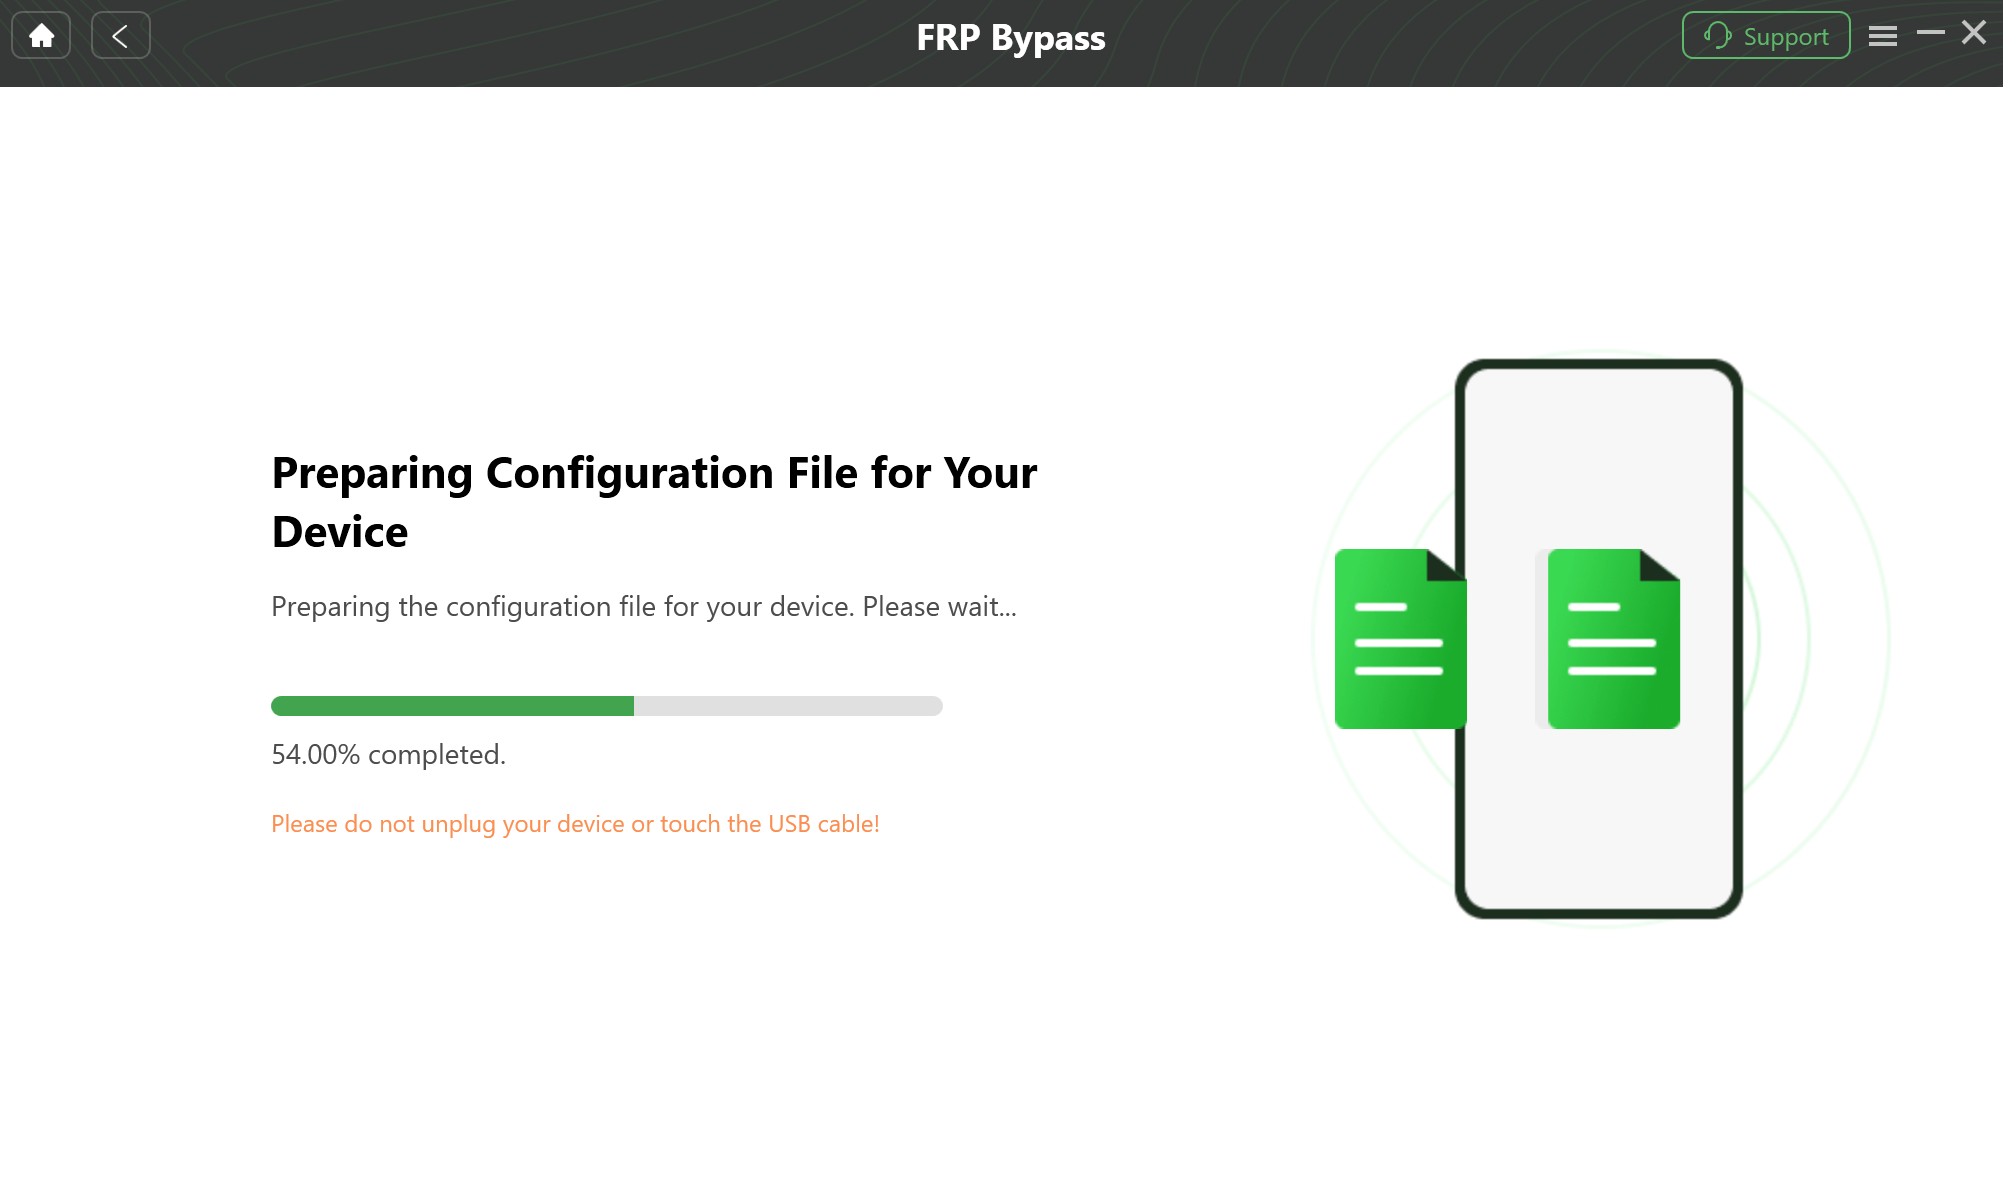Image resolution: width=2003 pixels, height=1184 pixels.
Task: Click the 'Please wait' description text
Action: coord(643,606)
